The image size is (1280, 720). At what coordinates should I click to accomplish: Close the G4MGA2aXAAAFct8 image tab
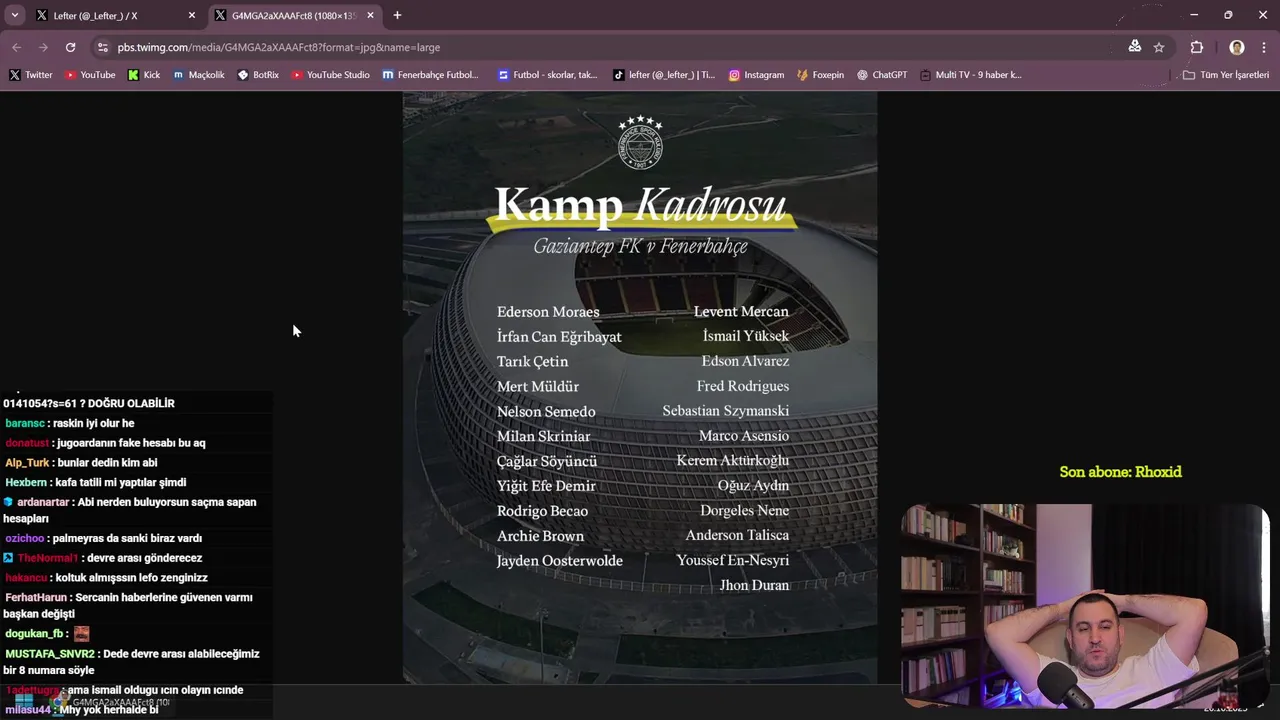click(x=370, y=16)
